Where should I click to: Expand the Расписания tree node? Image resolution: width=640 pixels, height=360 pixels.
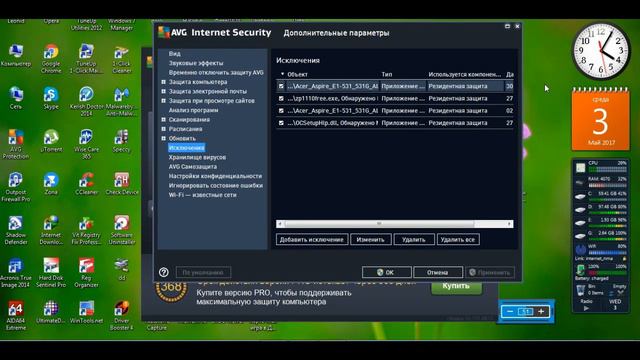click(163, 129)
